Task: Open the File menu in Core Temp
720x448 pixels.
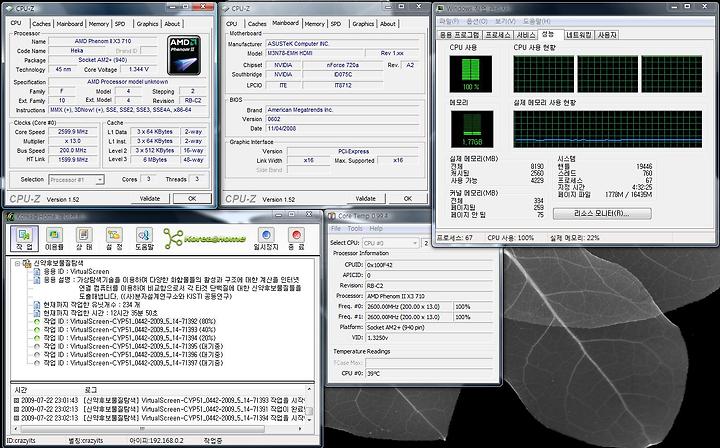Action: [x=336, y=229]
